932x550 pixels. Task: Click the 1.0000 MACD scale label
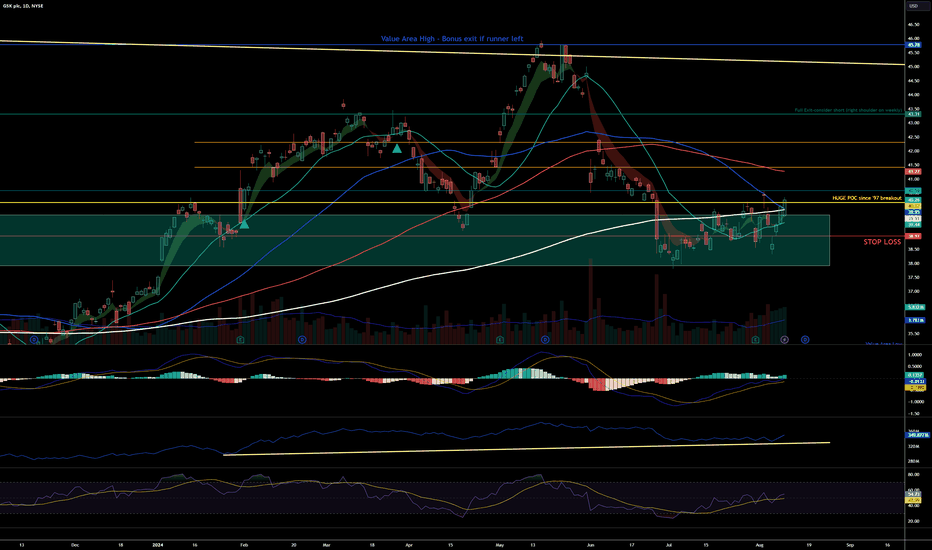pos(914,354)
